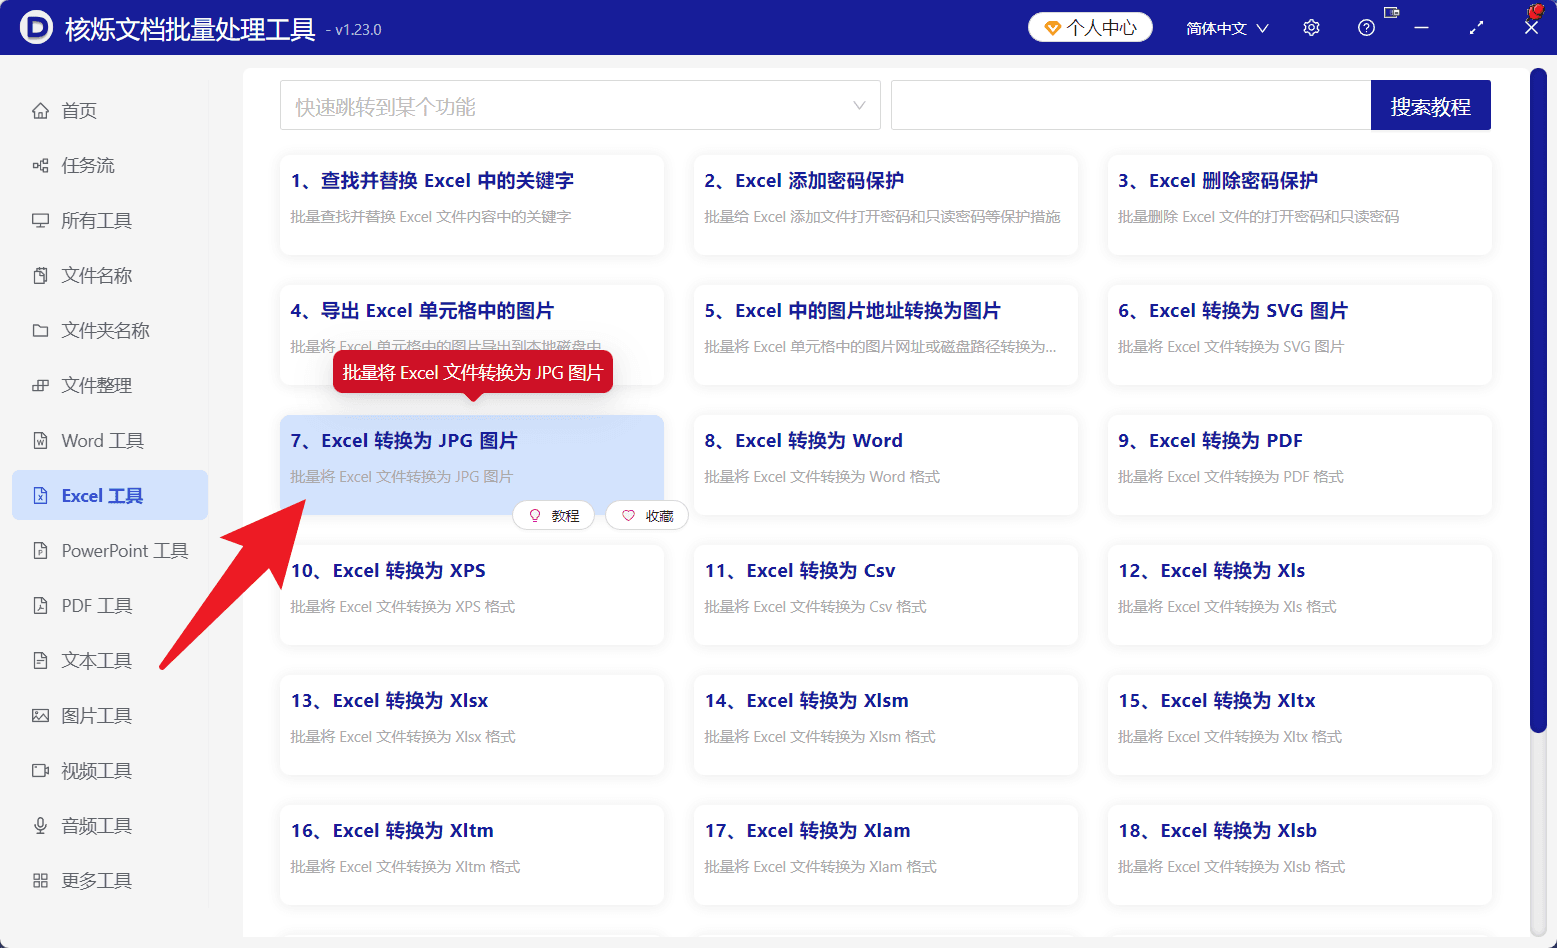This screenshot has height=948, width=1557.
Task: Click the mini-window mode icon in title bar
Action: (1391, 12)
